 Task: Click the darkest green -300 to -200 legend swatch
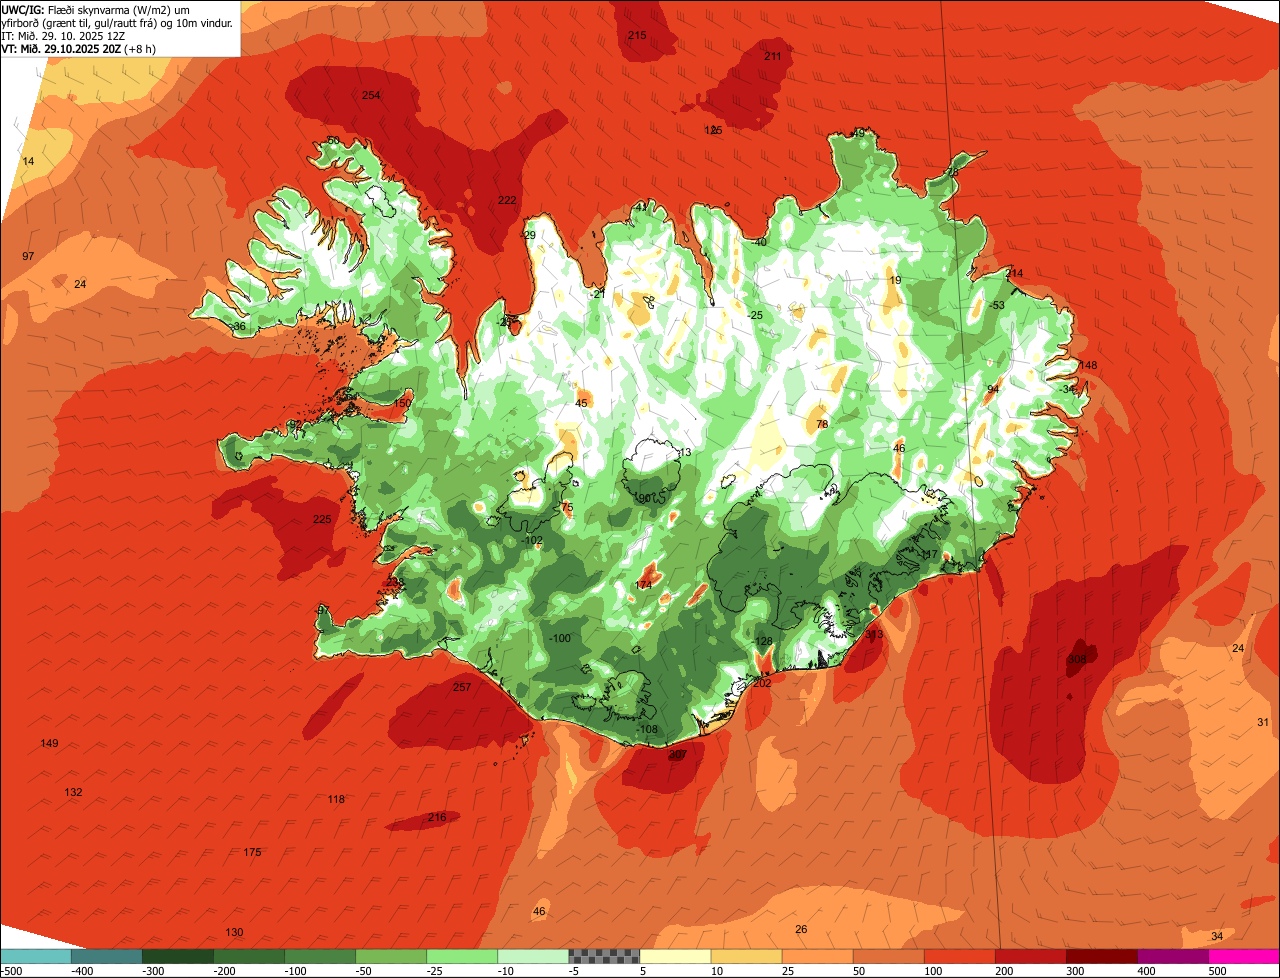(178, 956)
